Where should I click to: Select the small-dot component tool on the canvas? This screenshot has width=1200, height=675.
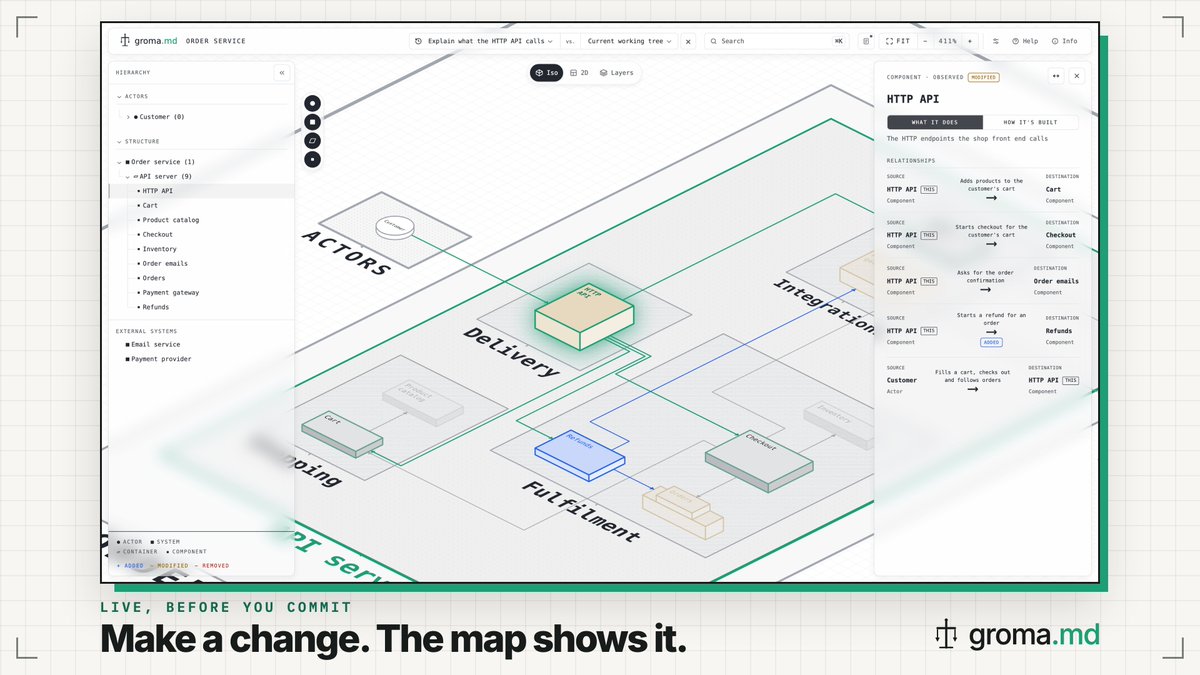313,159
